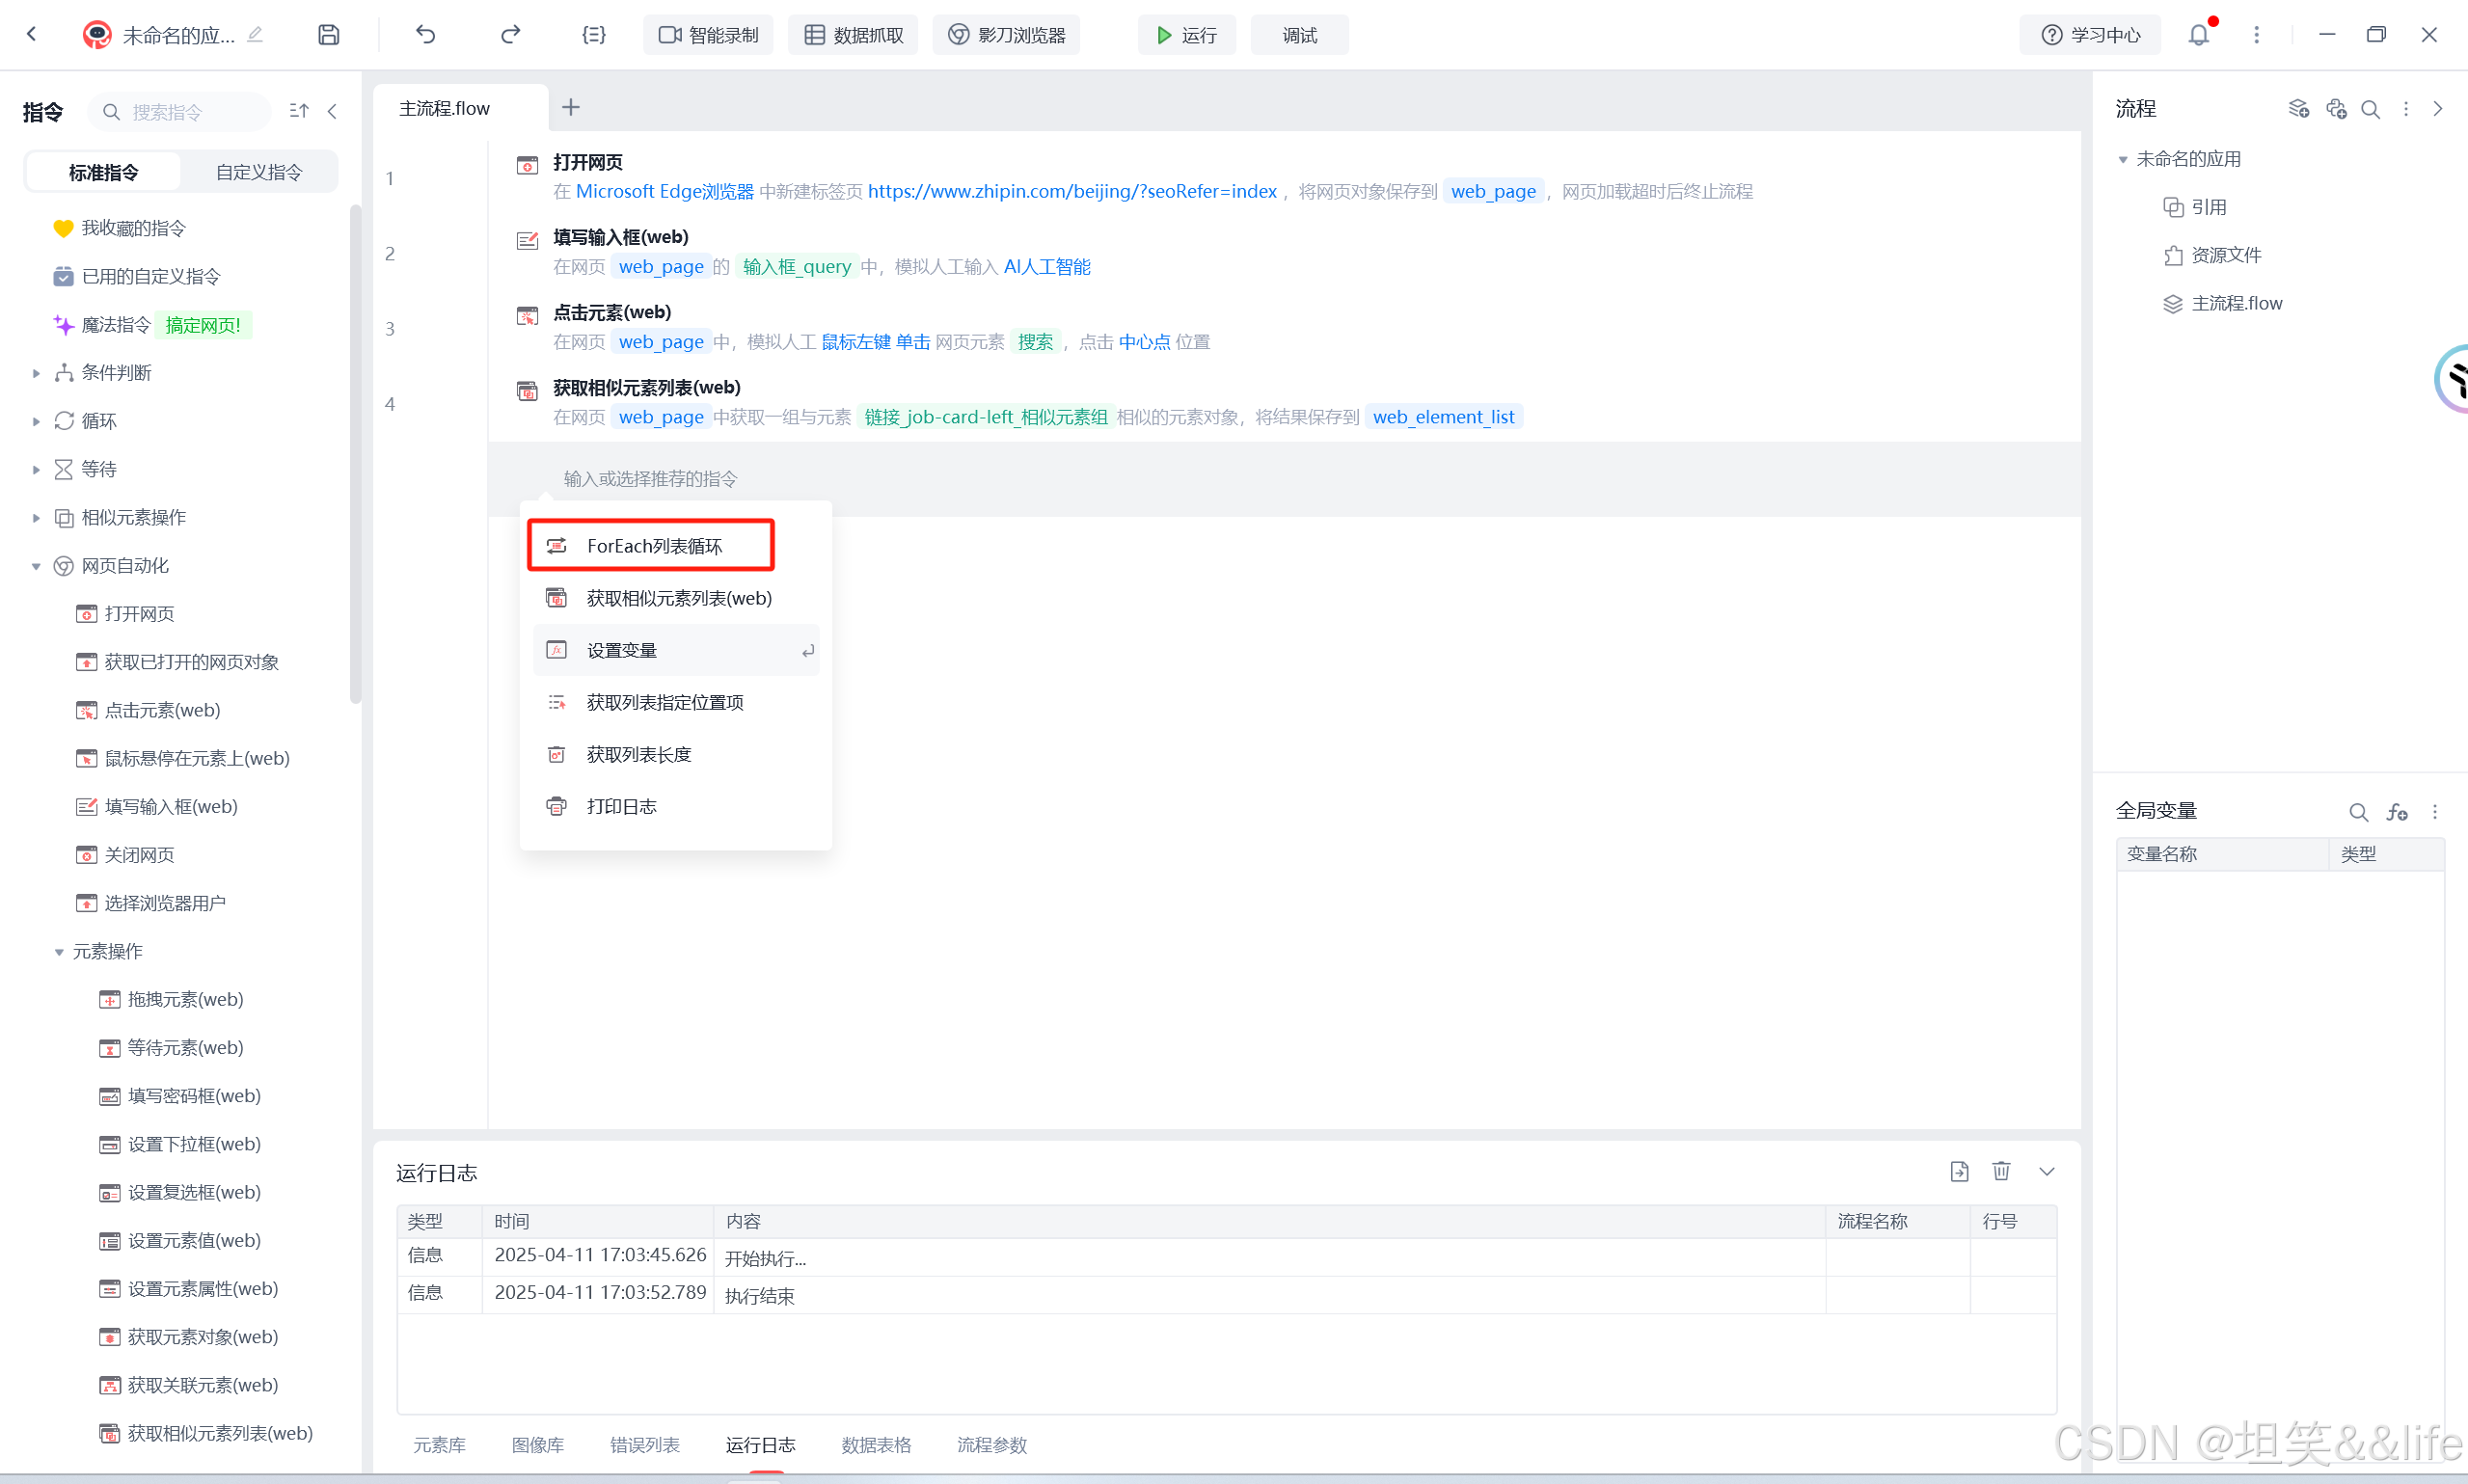Image resolution: width=2468 pixels, height=1484 pixels.
Task: Collapse the 网页自动化 category
Action: coord(36,566)
